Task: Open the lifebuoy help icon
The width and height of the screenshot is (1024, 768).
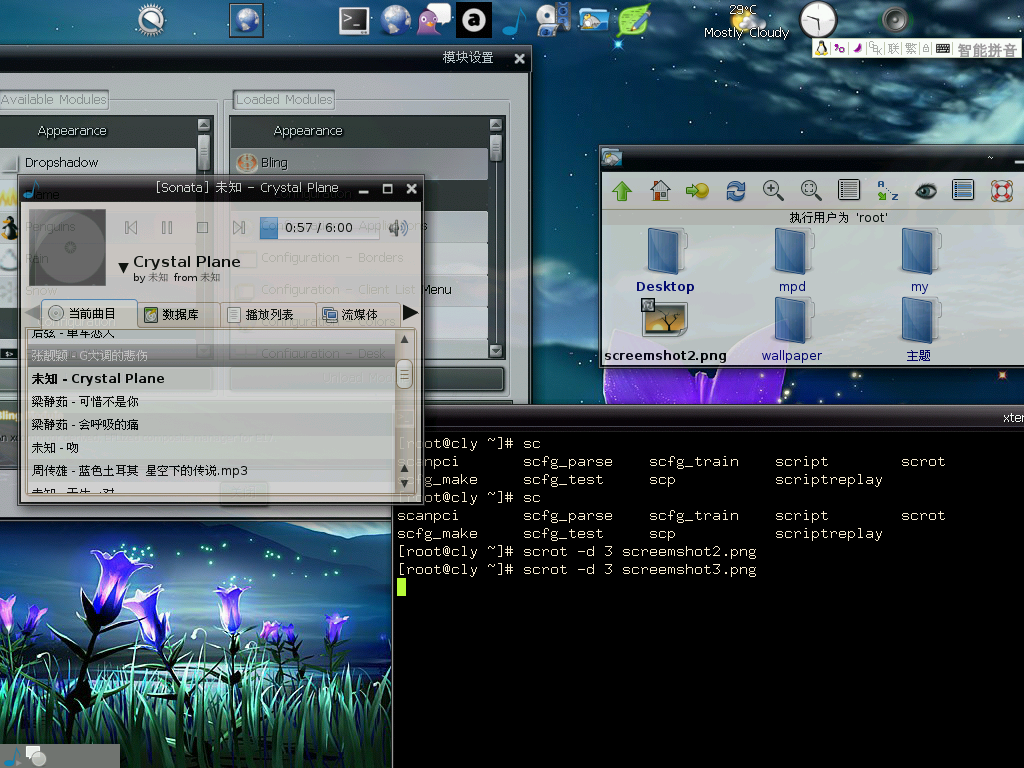Action: tap(1001, 191)
